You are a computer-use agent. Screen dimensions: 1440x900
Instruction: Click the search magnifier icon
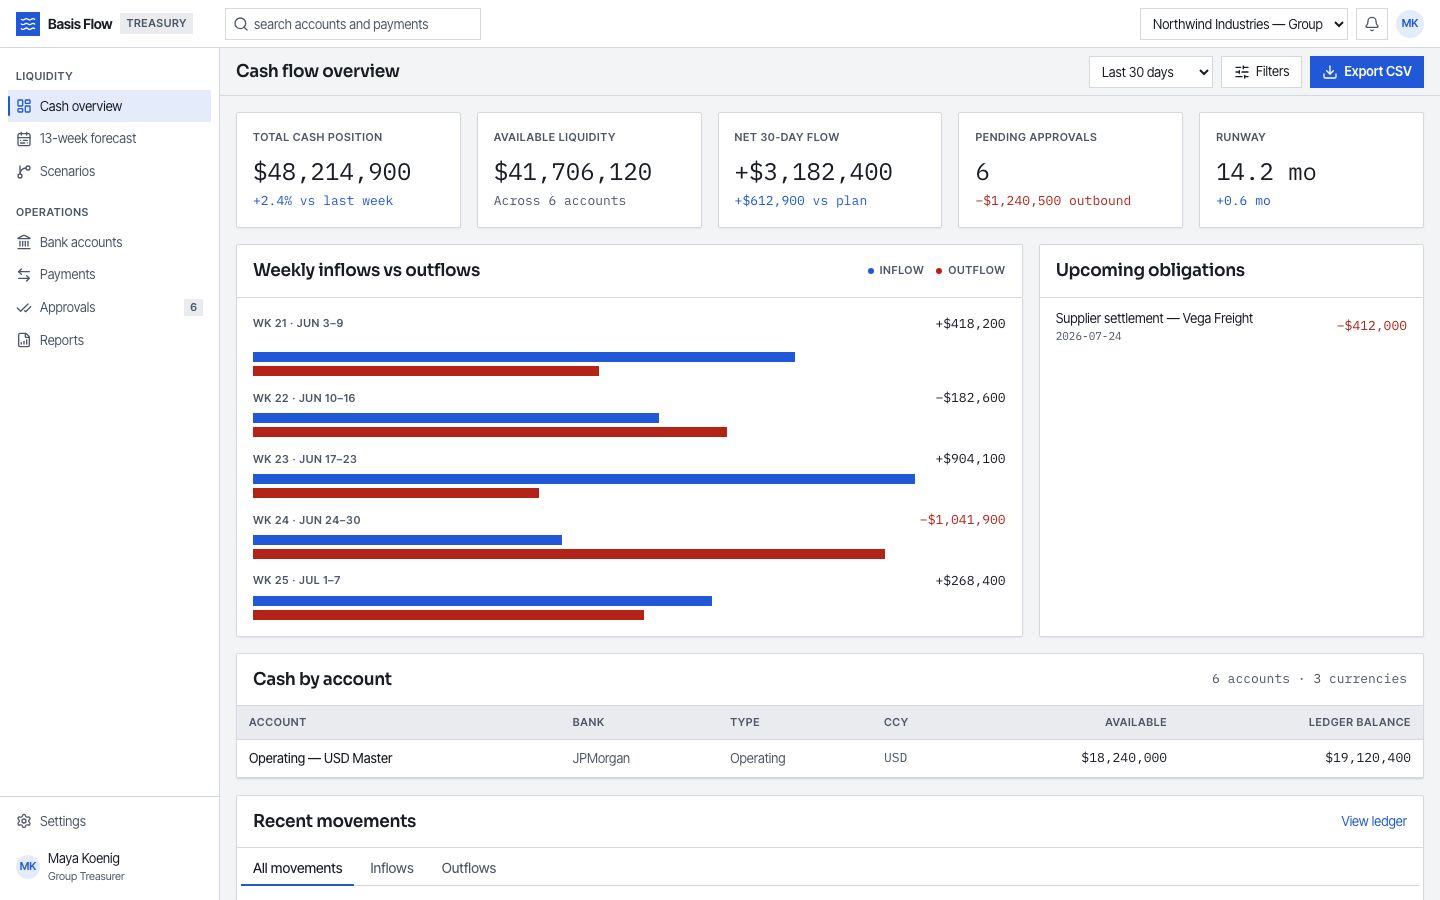tap(241, 24)
